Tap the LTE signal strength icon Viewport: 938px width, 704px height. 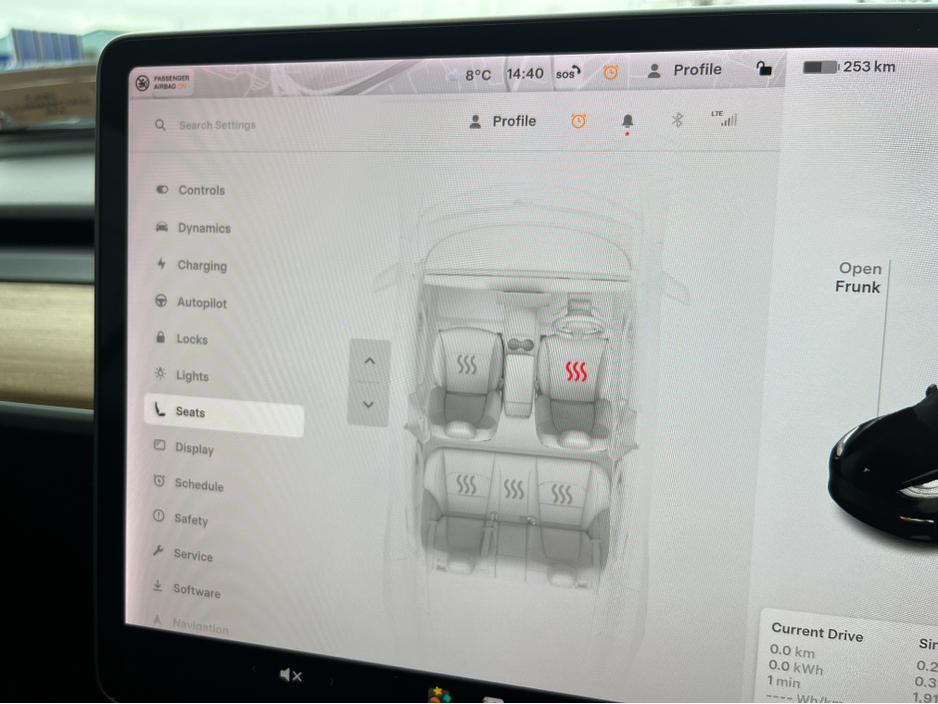(725, 119)
